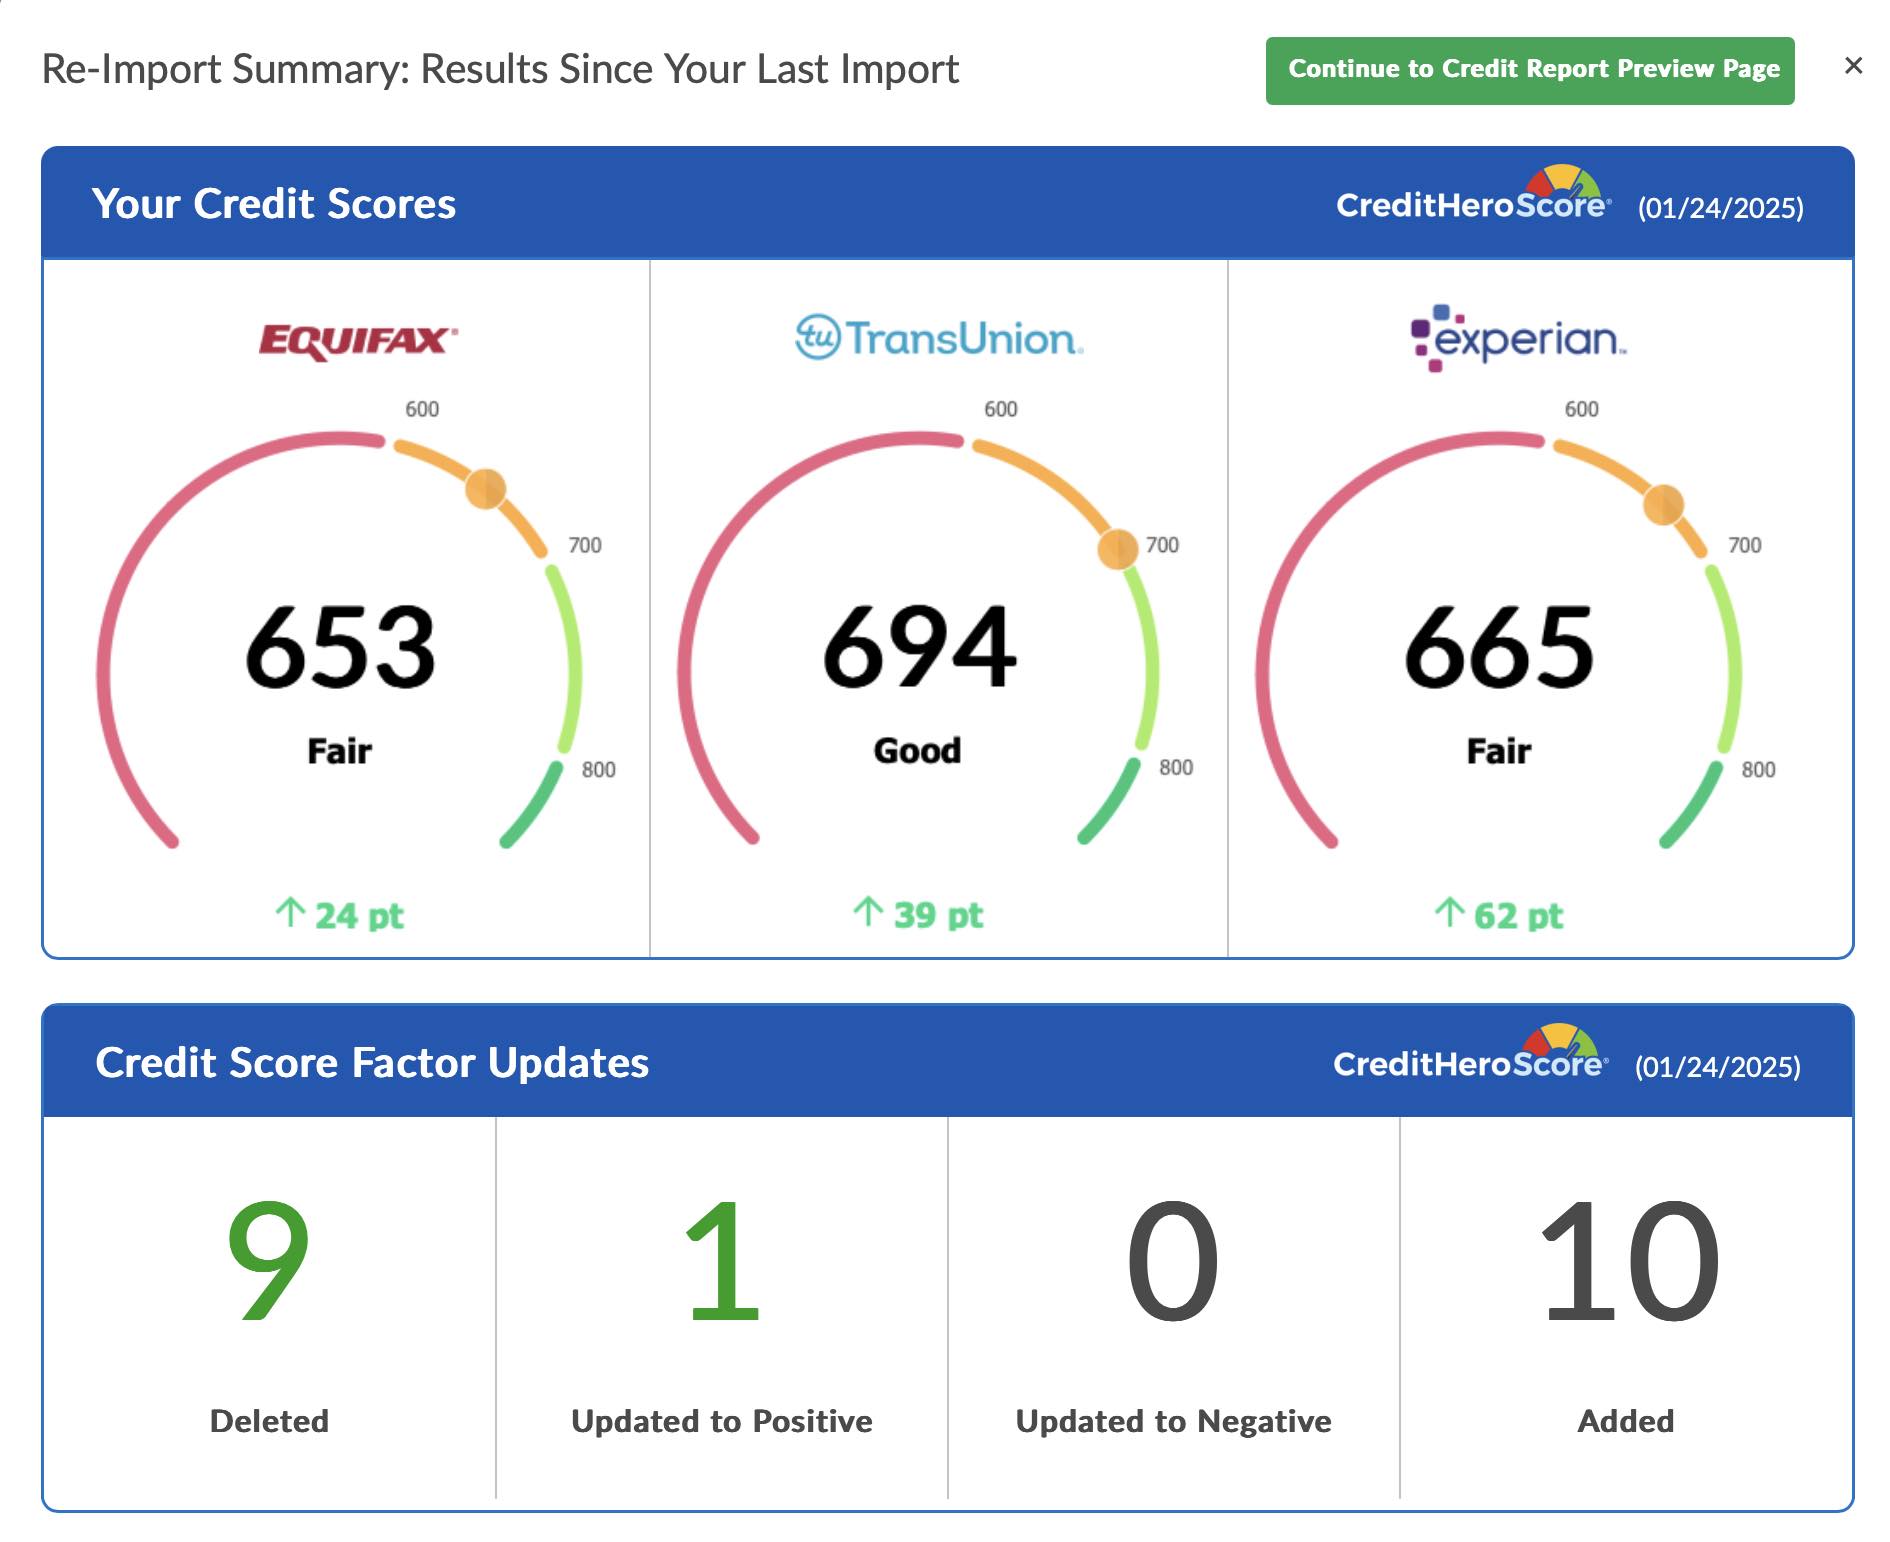Open the 0 Updated to Negative count
The image size is (1890, 1542).
[x=1172, y=1260]
